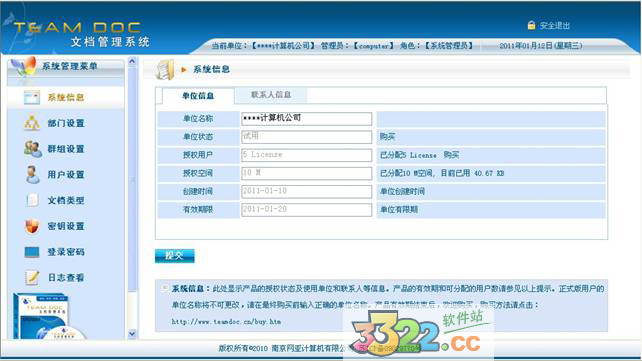Click the 创建时间 field 2011-01-10
This screenshot has height=361, width=642.
[x=306, y=191]
